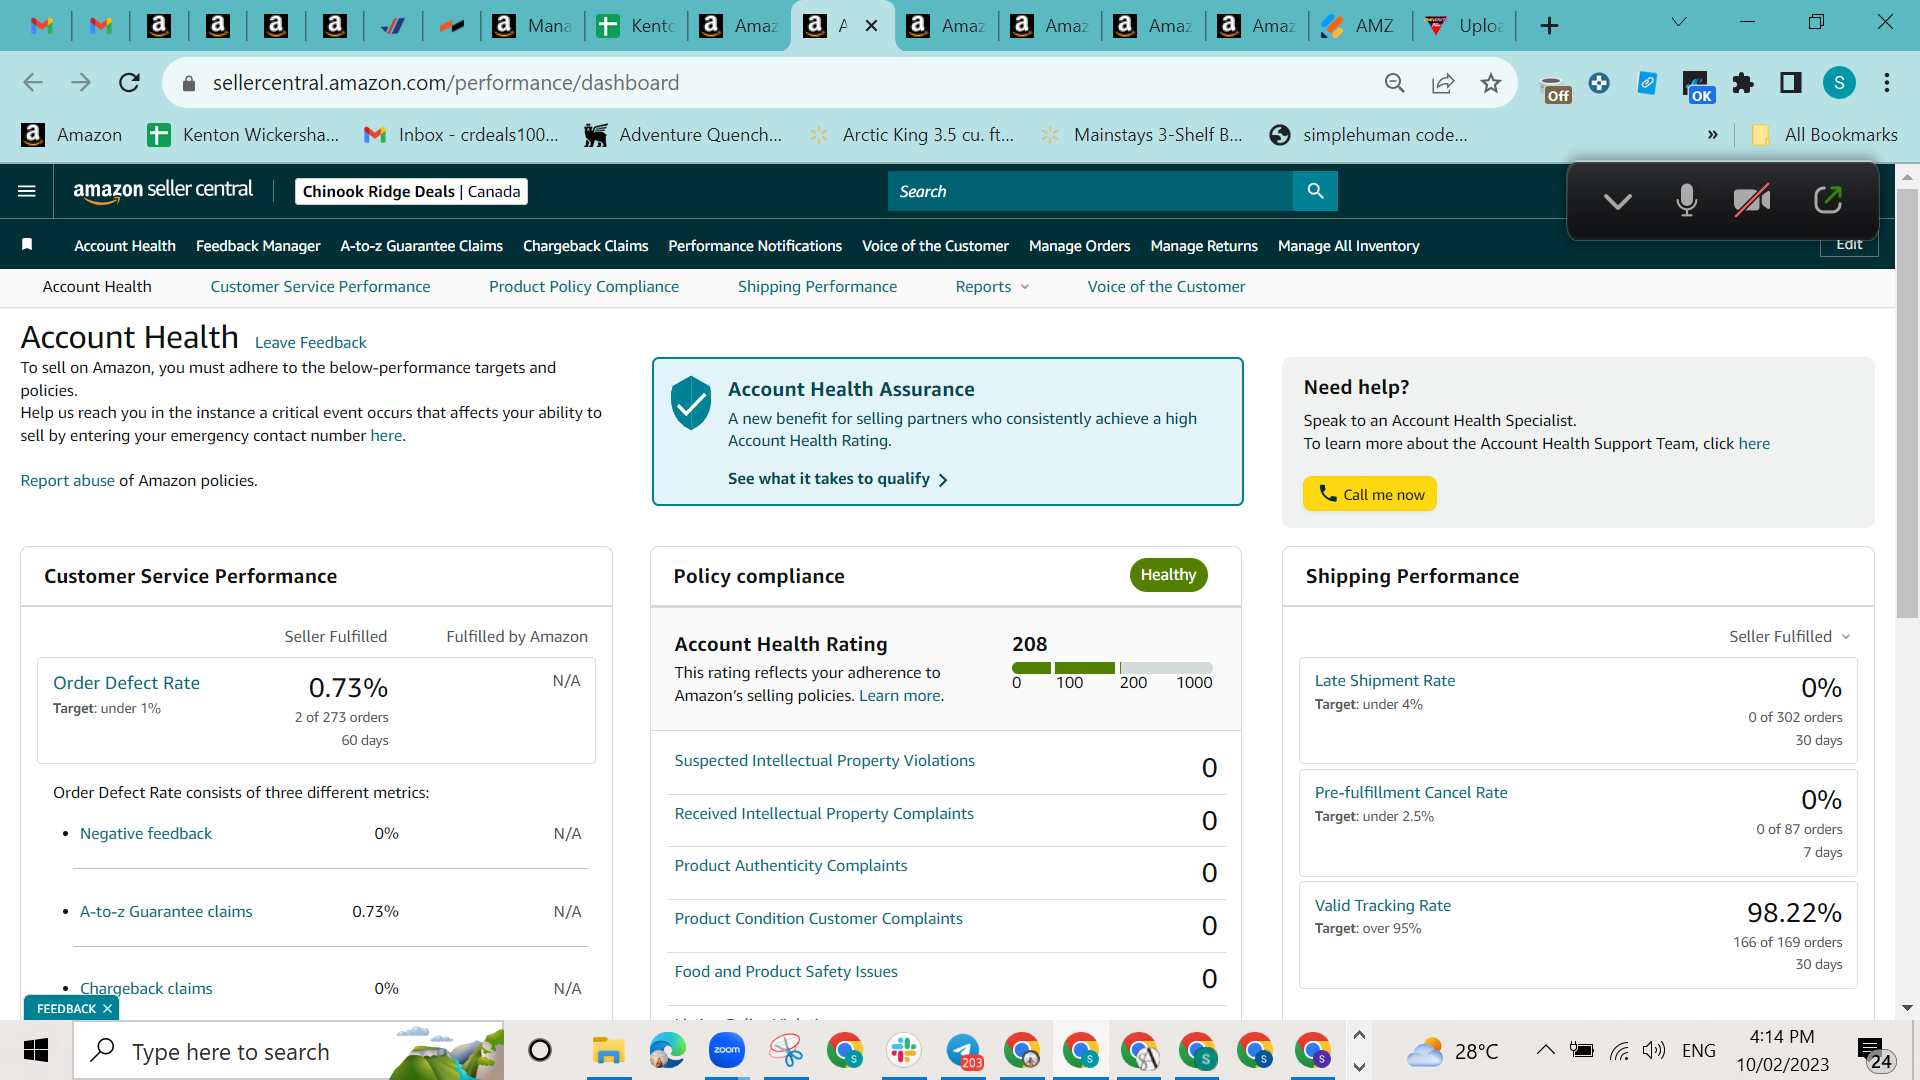The image size is (1920, 1080).
Task: Click the Healthy status badge
Action: coord(1168,575)
